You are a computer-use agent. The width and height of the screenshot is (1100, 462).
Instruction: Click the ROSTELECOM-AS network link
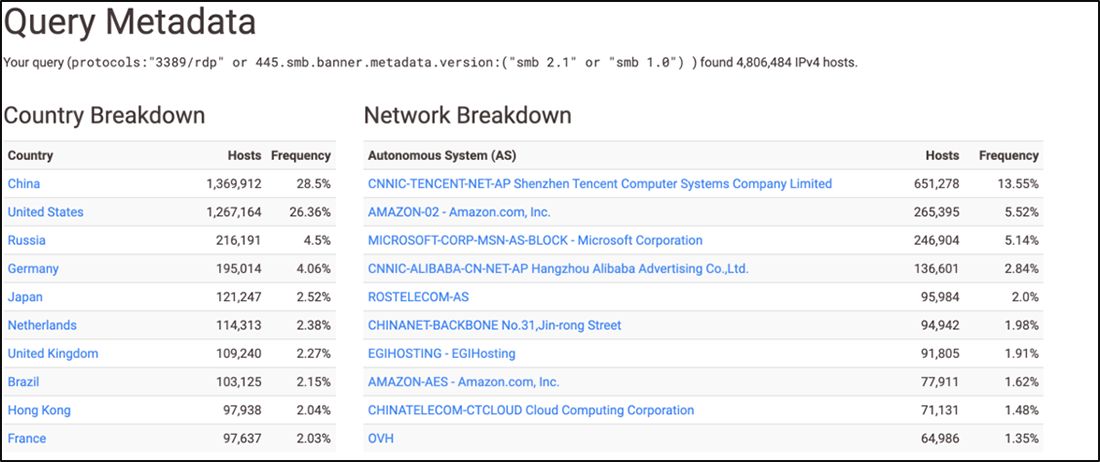(418, 297)
